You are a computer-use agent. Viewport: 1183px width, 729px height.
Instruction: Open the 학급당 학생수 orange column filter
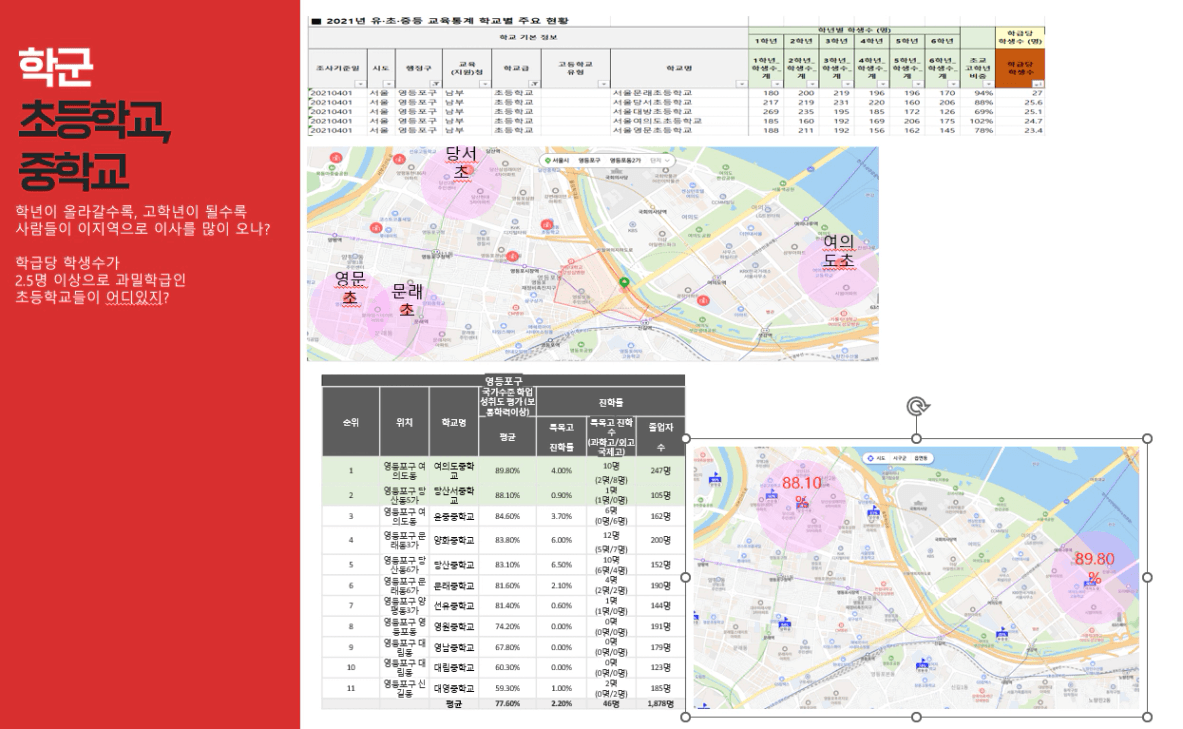pos(1038,84)
